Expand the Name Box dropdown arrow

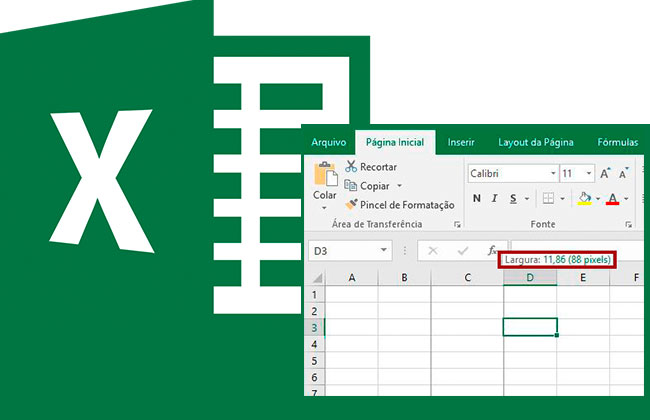[384, 250]
